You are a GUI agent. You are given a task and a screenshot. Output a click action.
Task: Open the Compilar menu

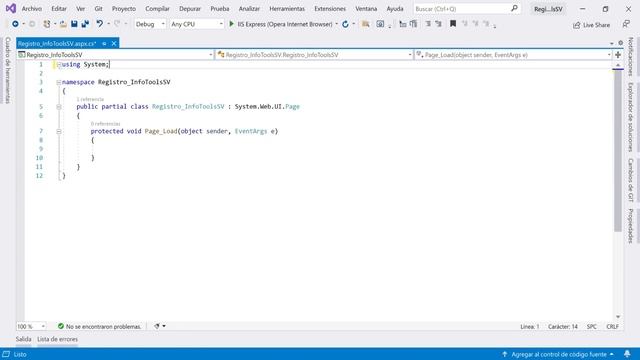[157, 9]
